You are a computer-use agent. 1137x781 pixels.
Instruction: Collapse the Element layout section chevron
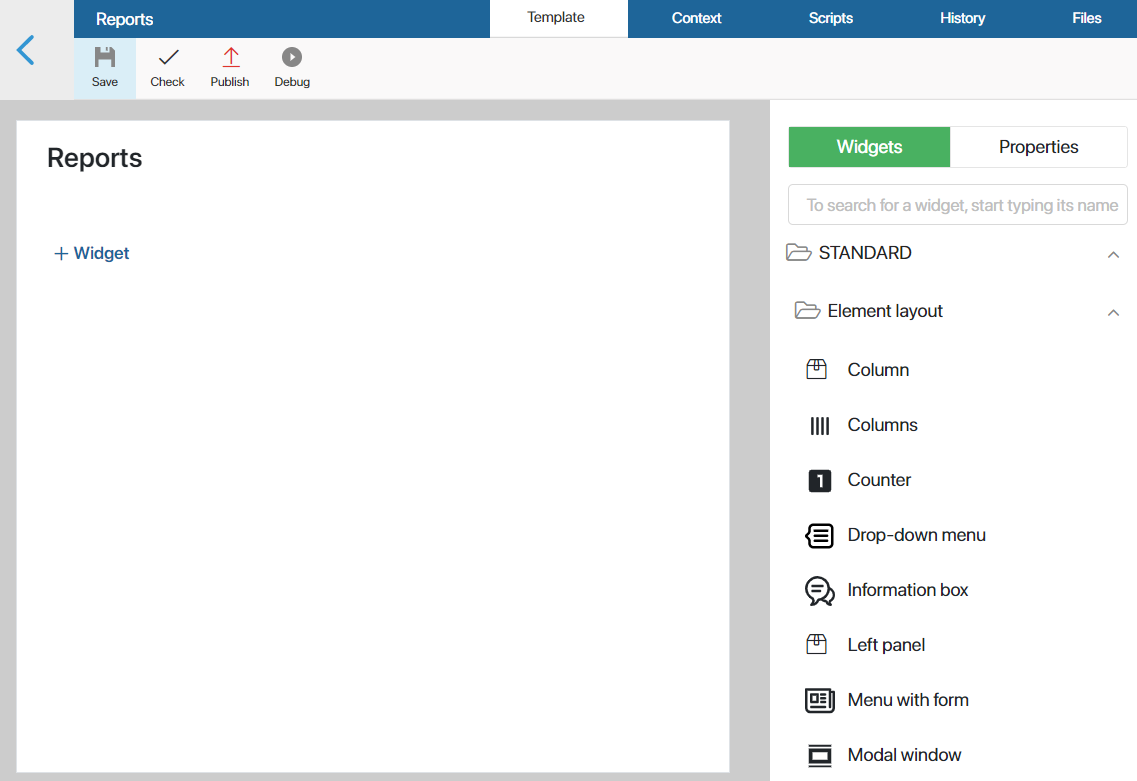(x=1113, y=313)
